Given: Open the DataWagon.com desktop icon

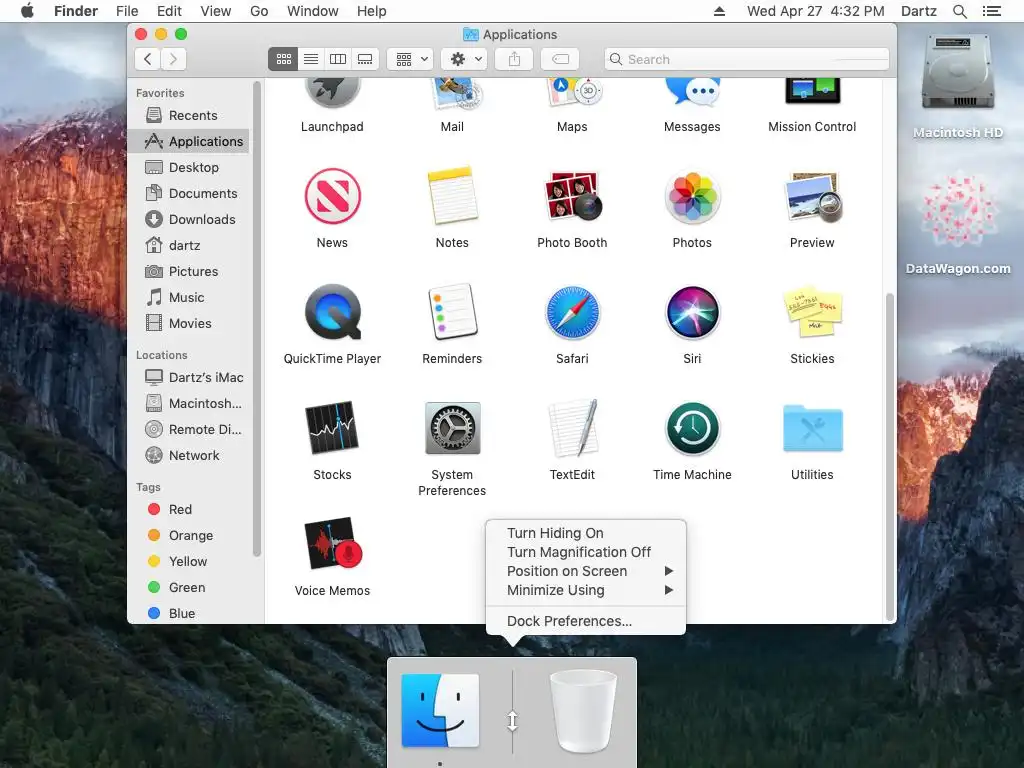Looking at the screenshot, I should 958,210.
